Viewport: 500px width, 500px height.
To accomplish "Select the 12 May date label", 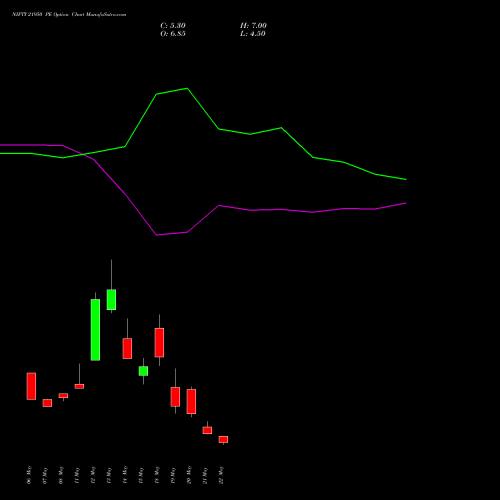I will 93,475.
